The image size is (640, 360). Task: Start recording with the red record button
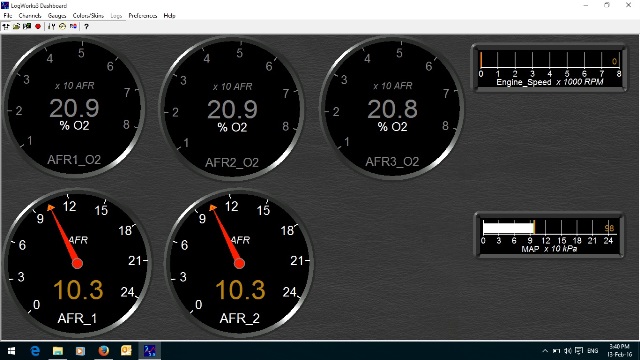click(x=38, y=27)
